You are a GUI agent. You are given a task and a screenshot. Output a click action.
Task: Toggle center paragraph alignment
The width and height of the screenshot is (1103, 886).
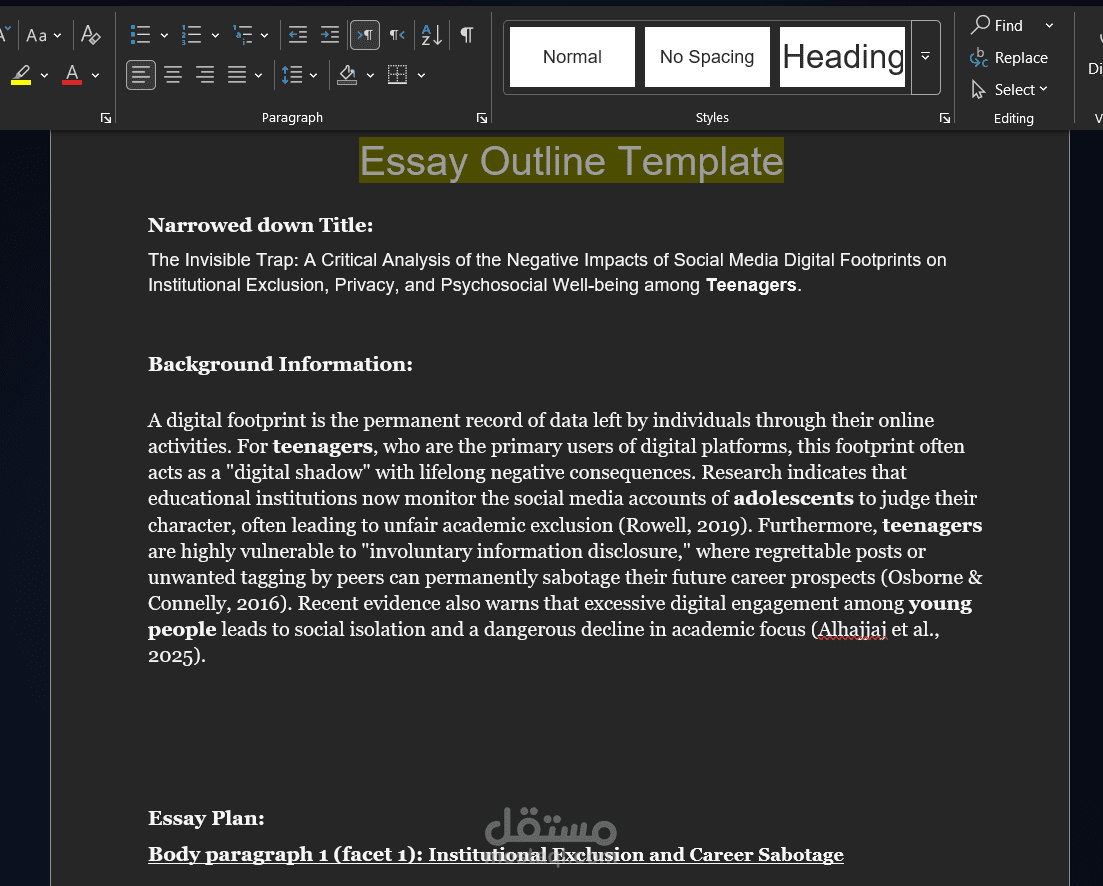coord(173,74)
